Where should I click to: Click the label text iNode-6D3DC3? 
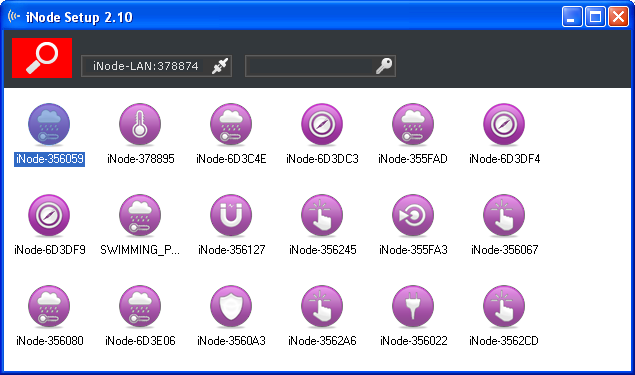[322, 159]
